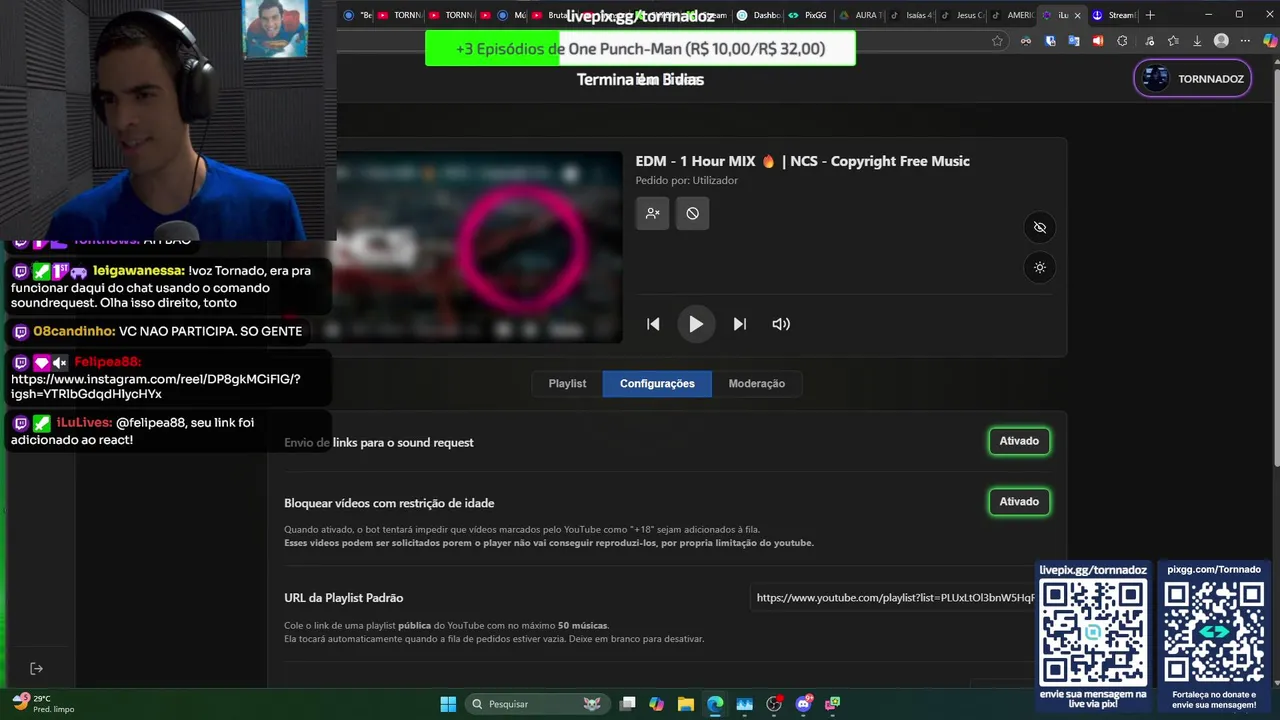The image size is (1280, 720).
Task: Open File Explorer from the taskbar
Action: click(x=685, y=704)
